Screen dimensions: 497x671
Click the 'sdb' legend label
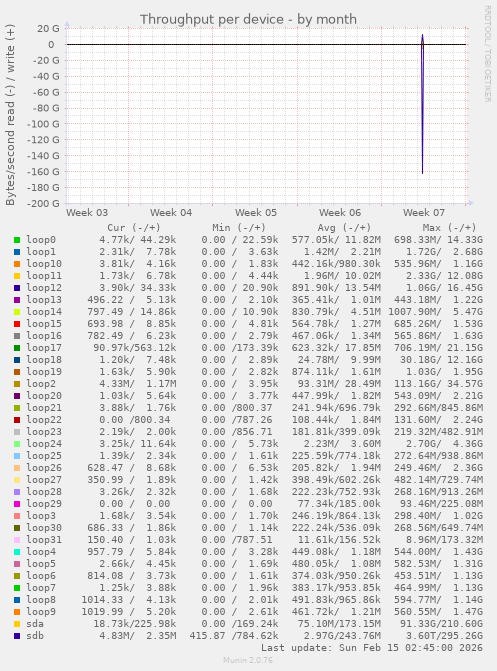35,635
